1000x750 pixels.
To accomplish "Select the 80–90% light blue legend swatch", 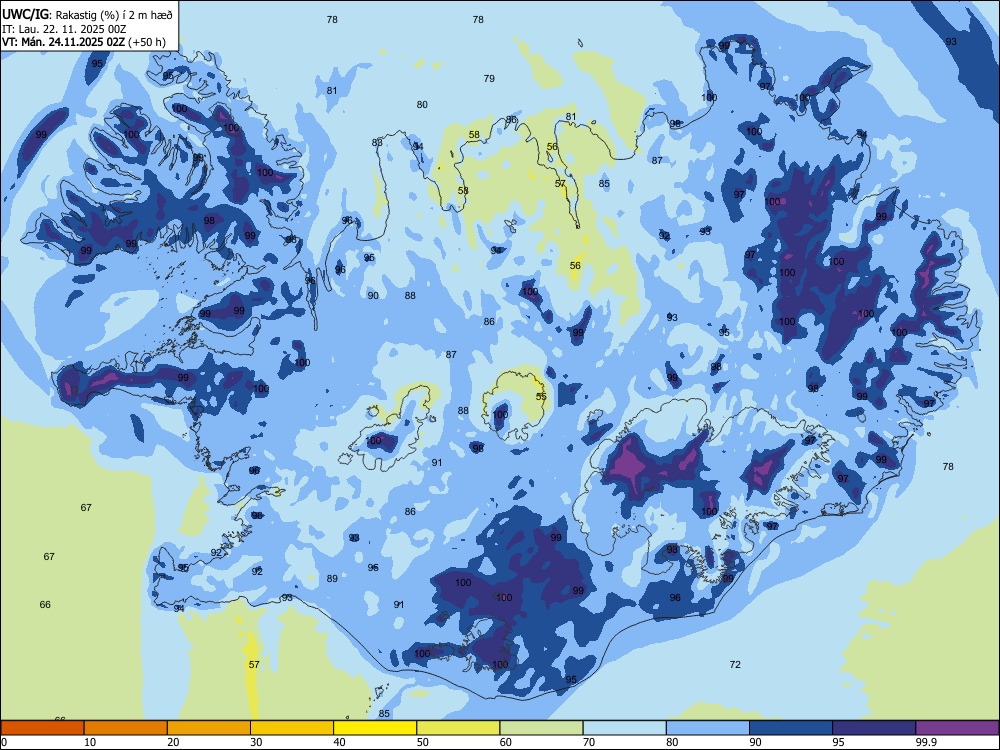I will [708, 728].
